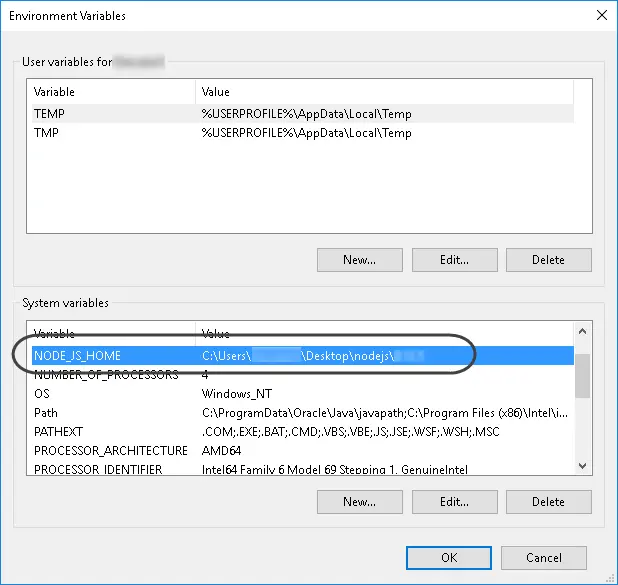The image size is (618, 585).
Task: Click Edit under system variables
Action: pos(454,502)
